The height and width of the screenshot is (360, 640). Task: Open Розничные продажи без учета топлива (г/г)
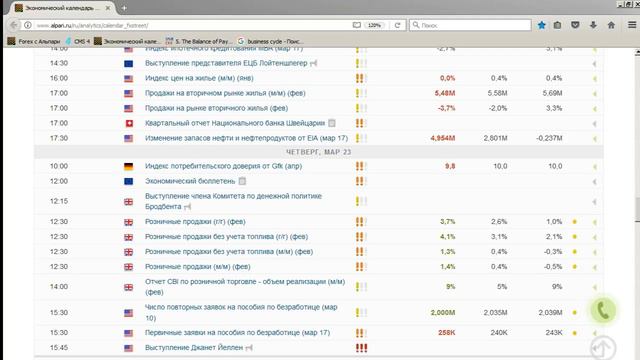227,236
